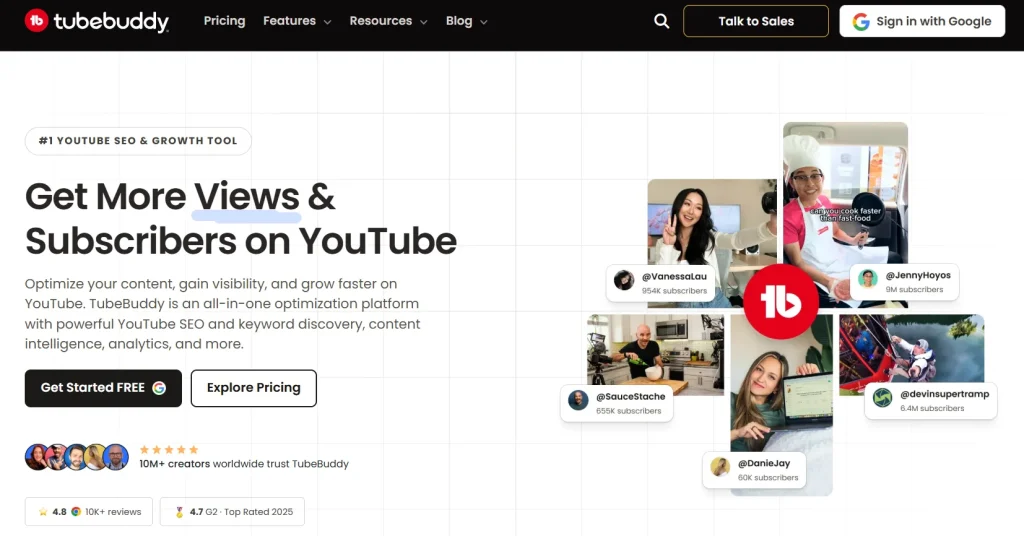Click the group of creator avatars
This screenshot has height=536, width=1024.
pyautogui.click(x=77, y=457)
